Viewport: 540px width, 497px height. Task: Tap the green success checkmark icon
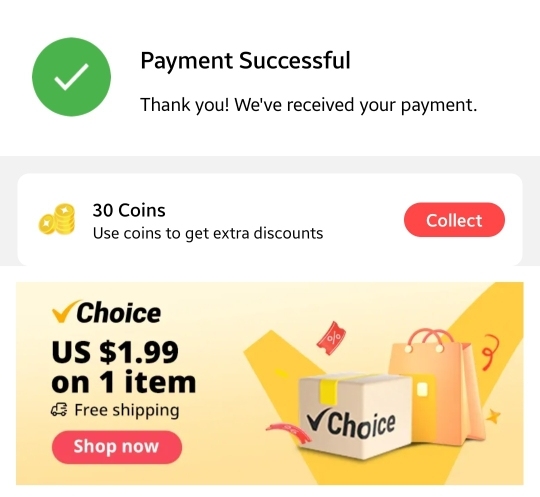tap(72, 77)
